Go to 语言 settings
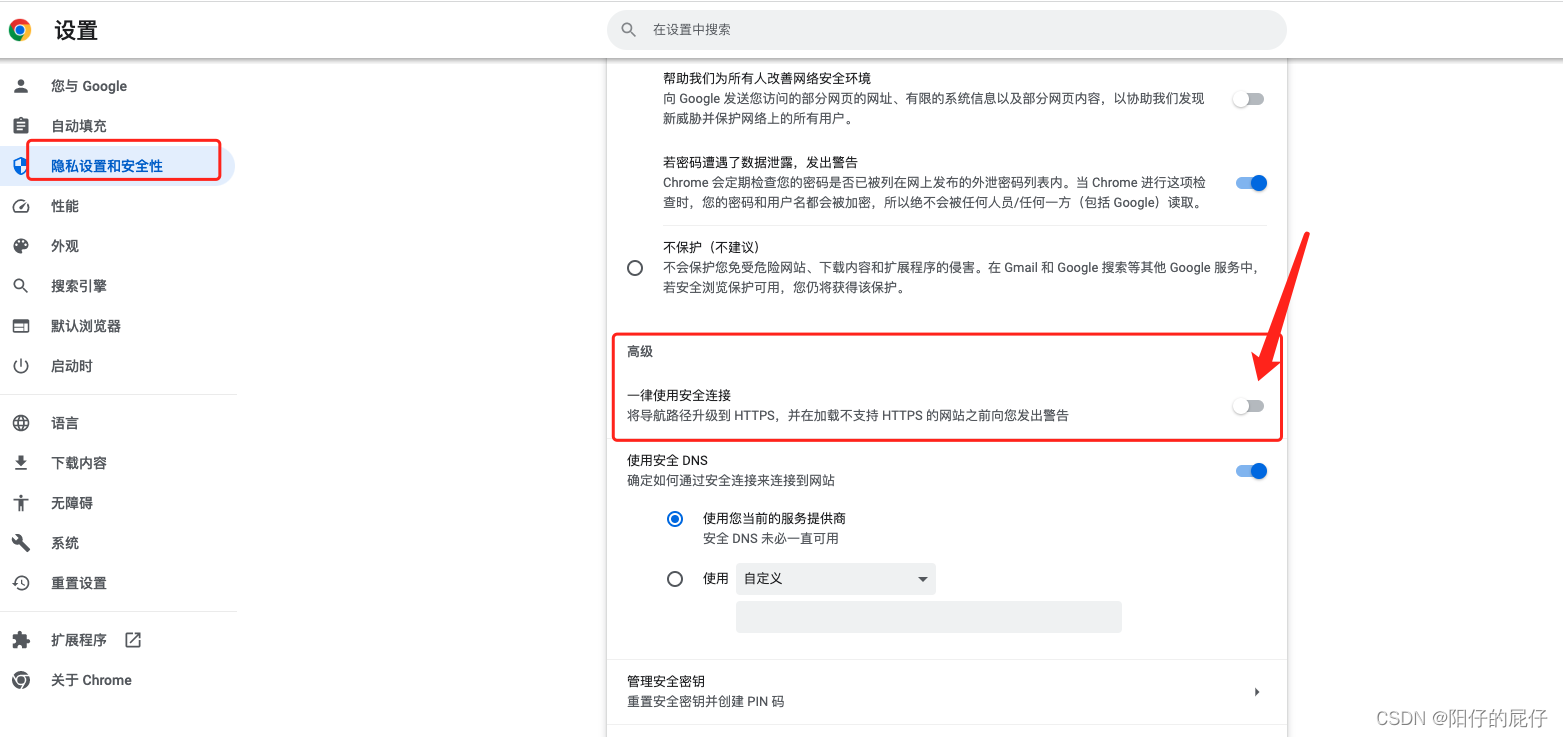 pyautogui.click(x=117, y=423)
